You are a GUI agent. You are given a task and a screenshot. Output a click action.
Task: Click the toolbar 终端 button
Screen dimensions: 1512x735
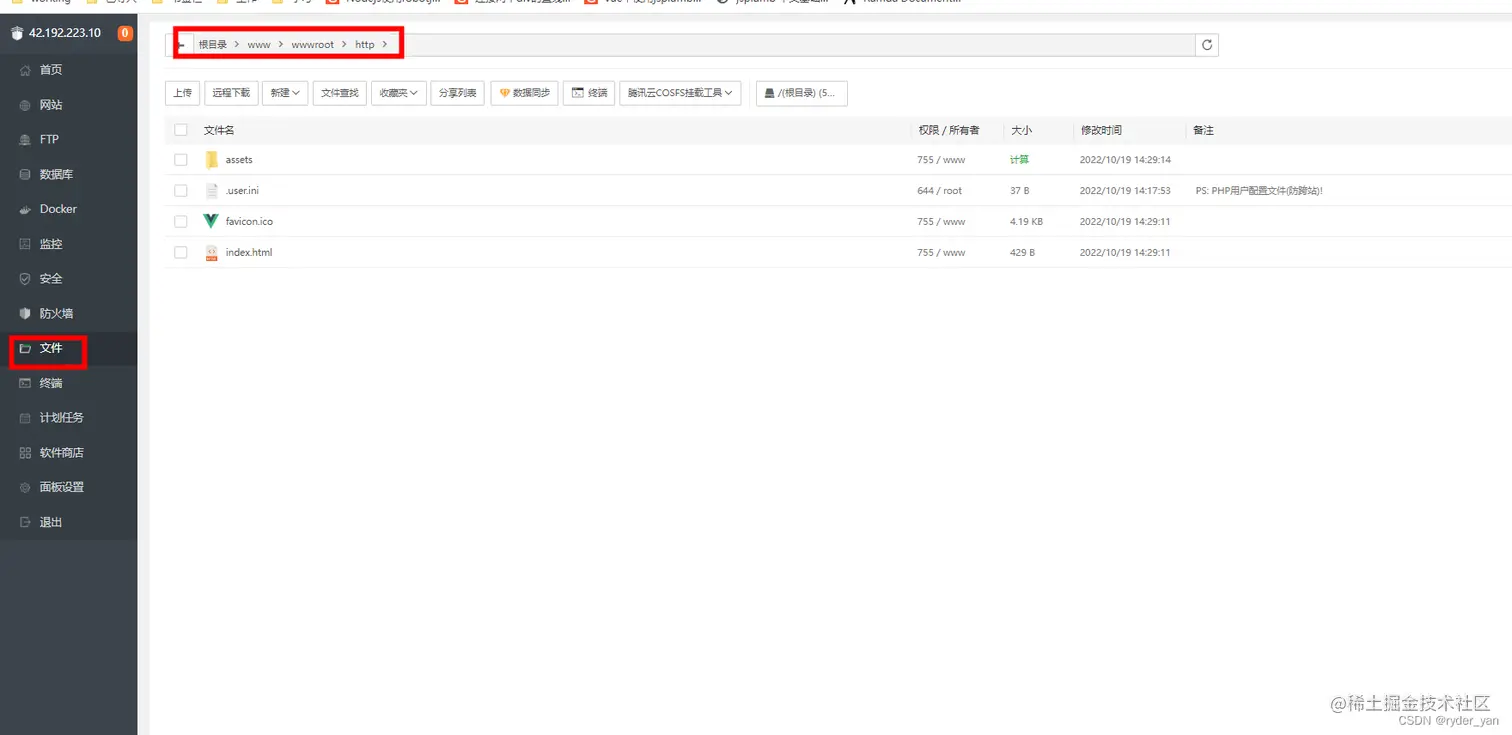tap(589, 93)
